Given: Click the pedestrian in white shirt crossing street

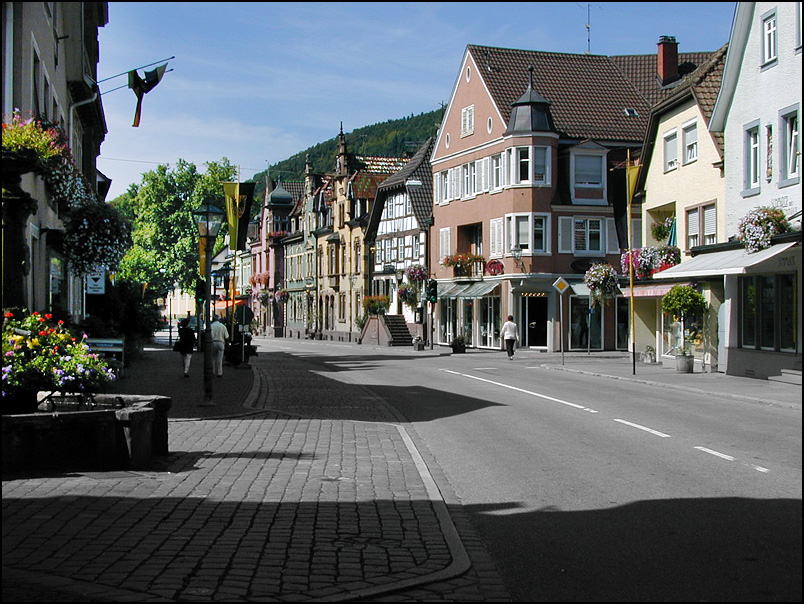Looking at the screenshot, I should [509, 336].
